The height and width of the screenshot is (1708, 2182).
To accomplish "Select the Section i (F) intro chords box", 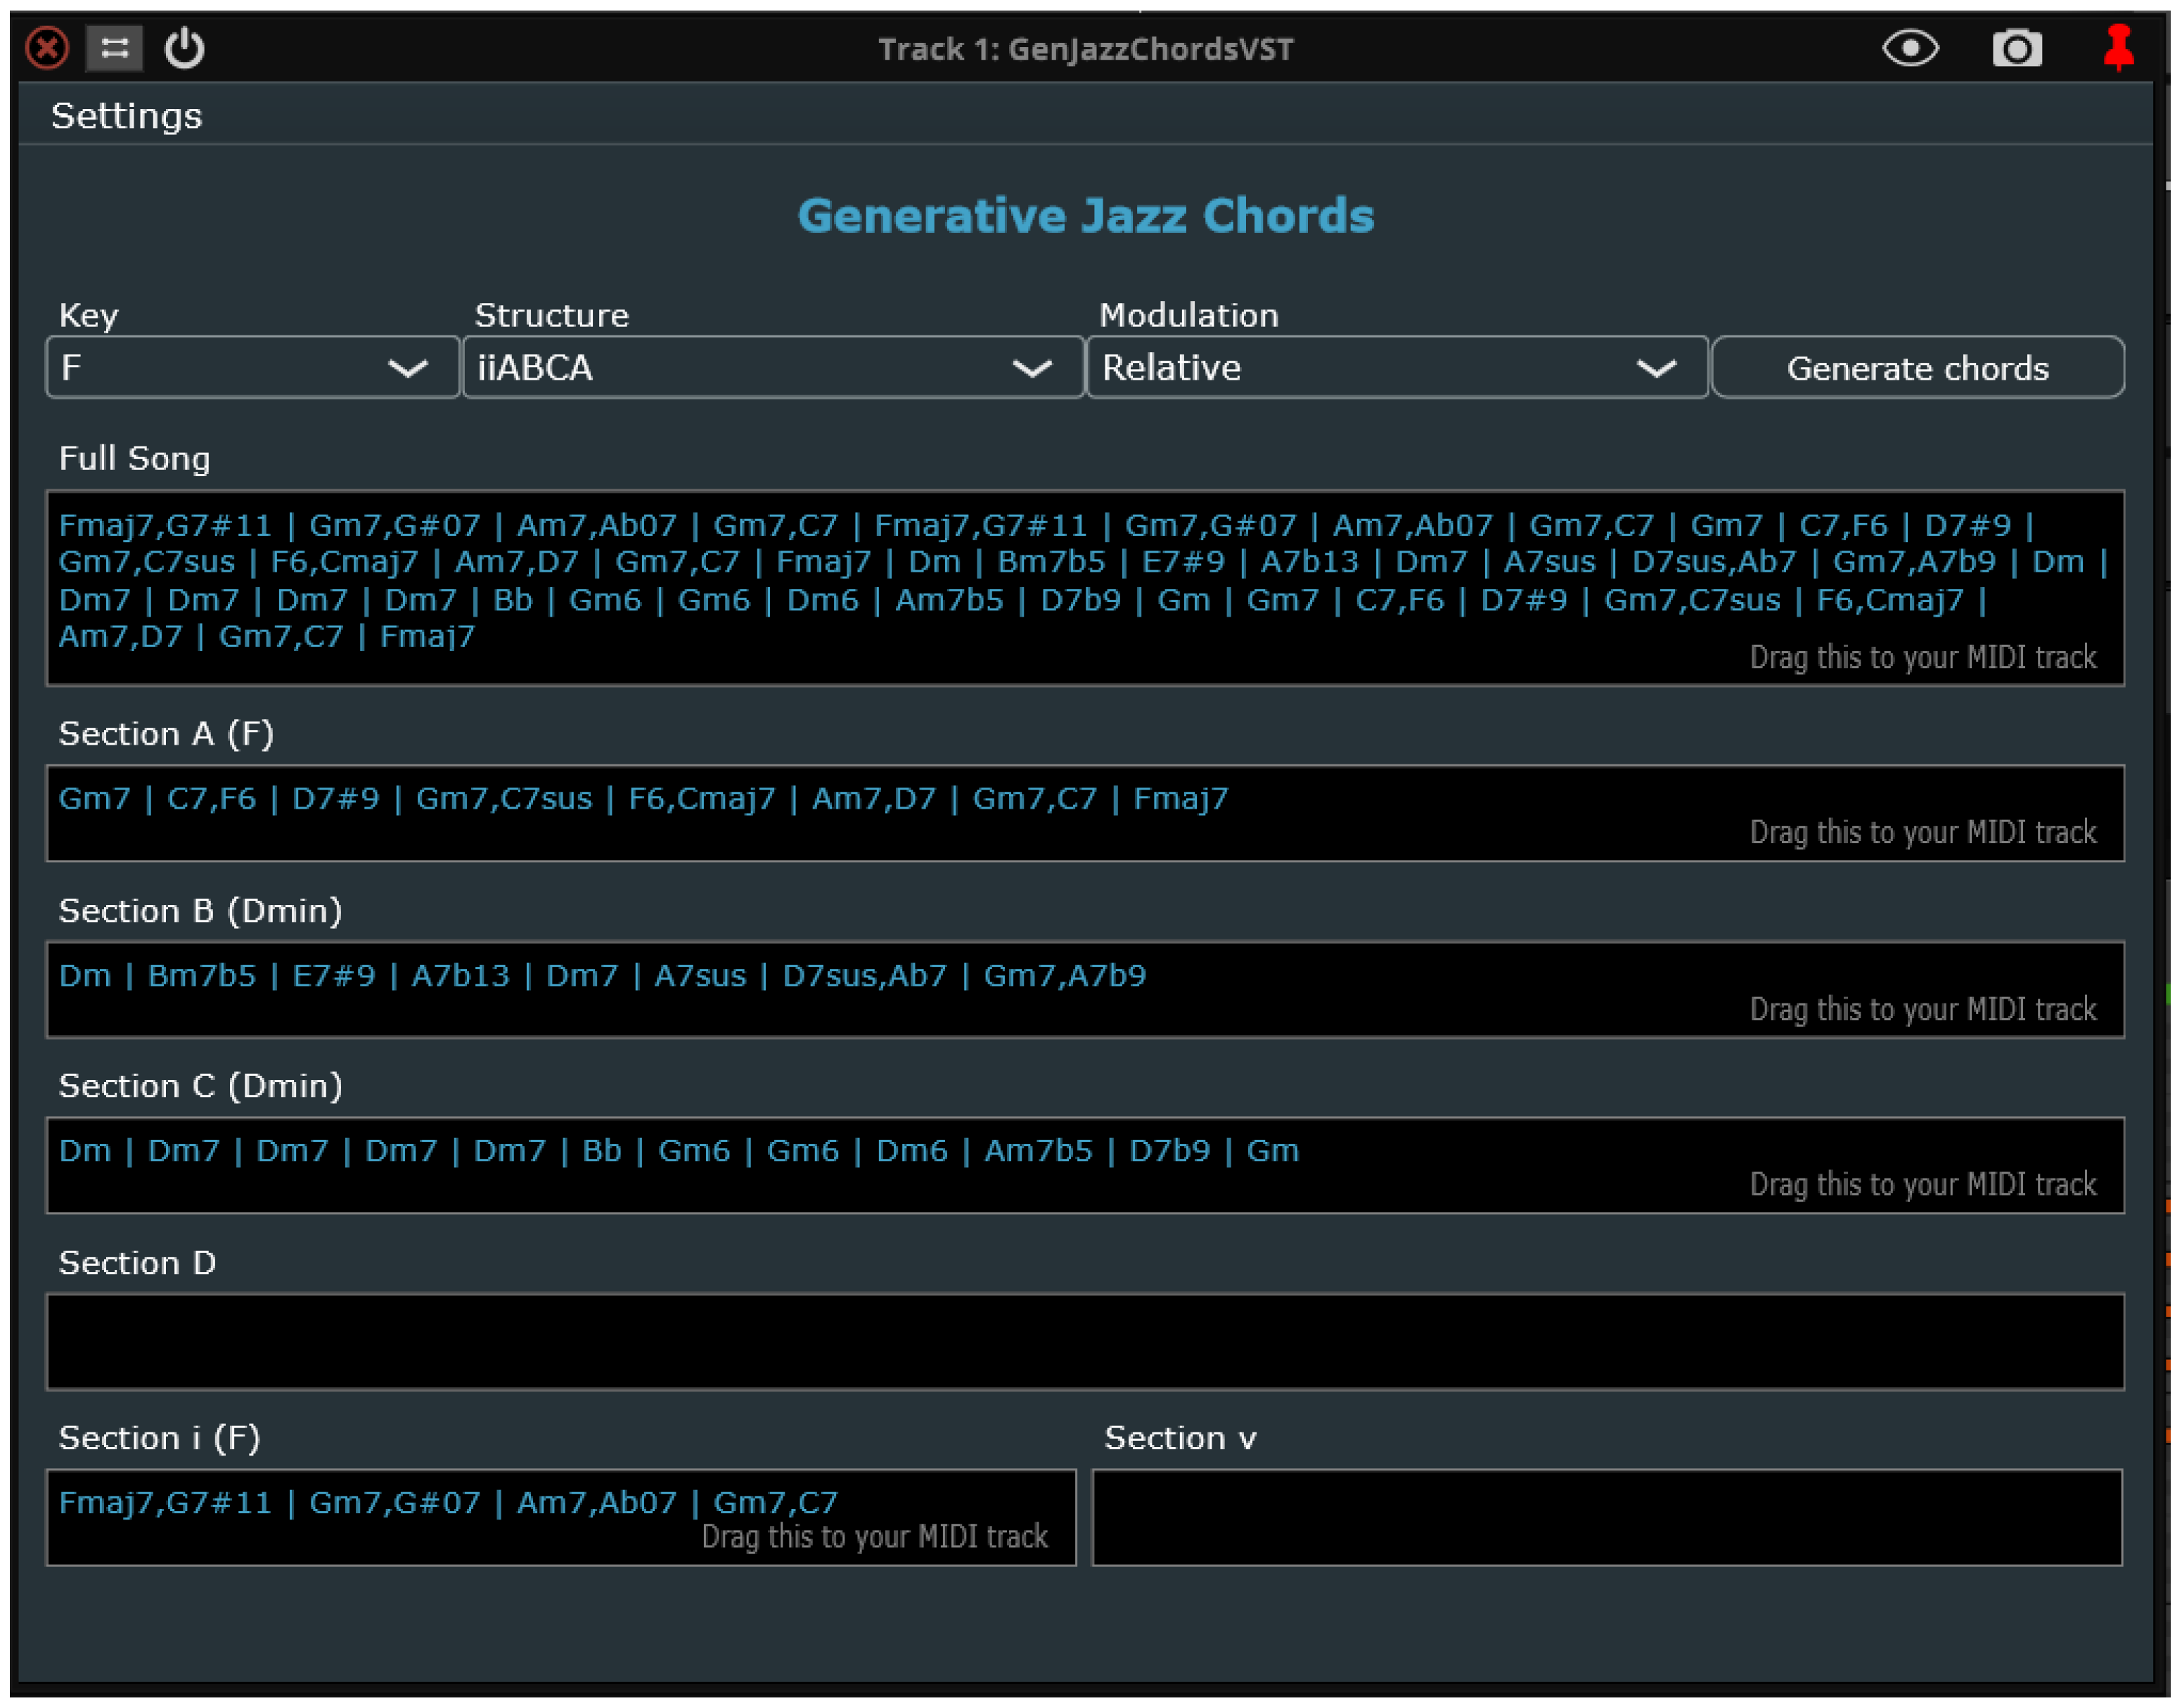I will [x=560, y=1517].
